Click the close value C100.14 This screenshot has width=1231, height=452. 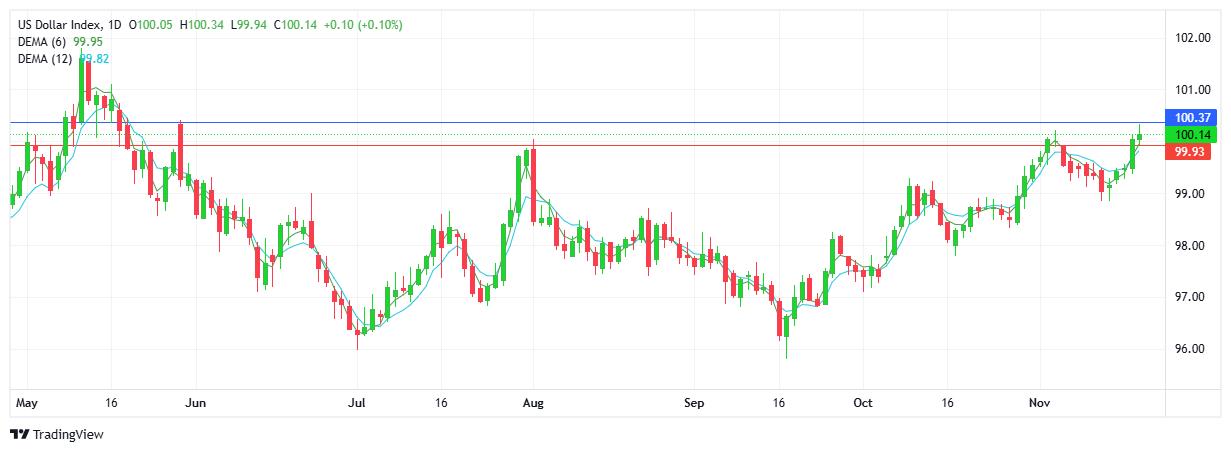click(x=300, y=24)
